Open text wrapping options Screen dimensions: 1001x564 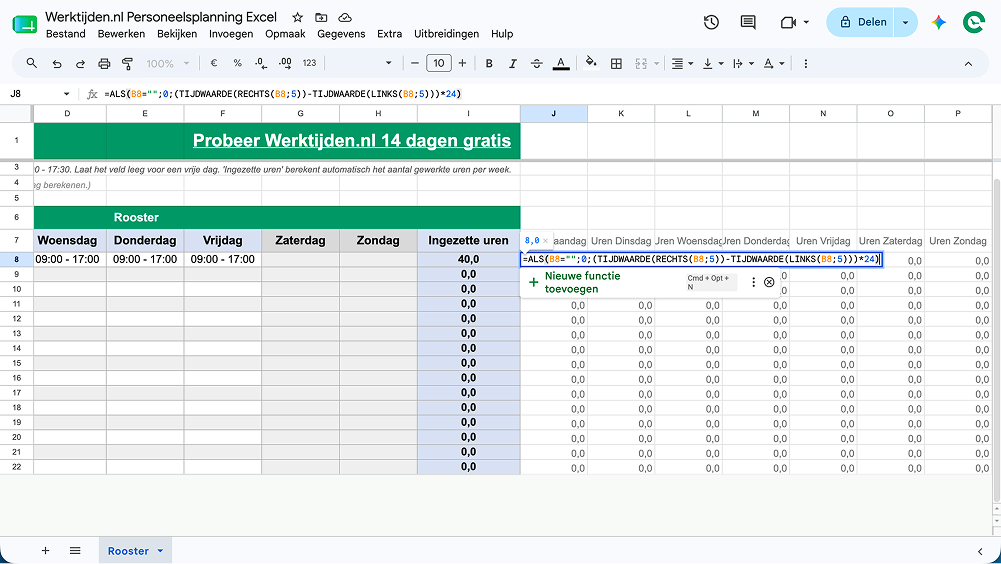[743, 63]
